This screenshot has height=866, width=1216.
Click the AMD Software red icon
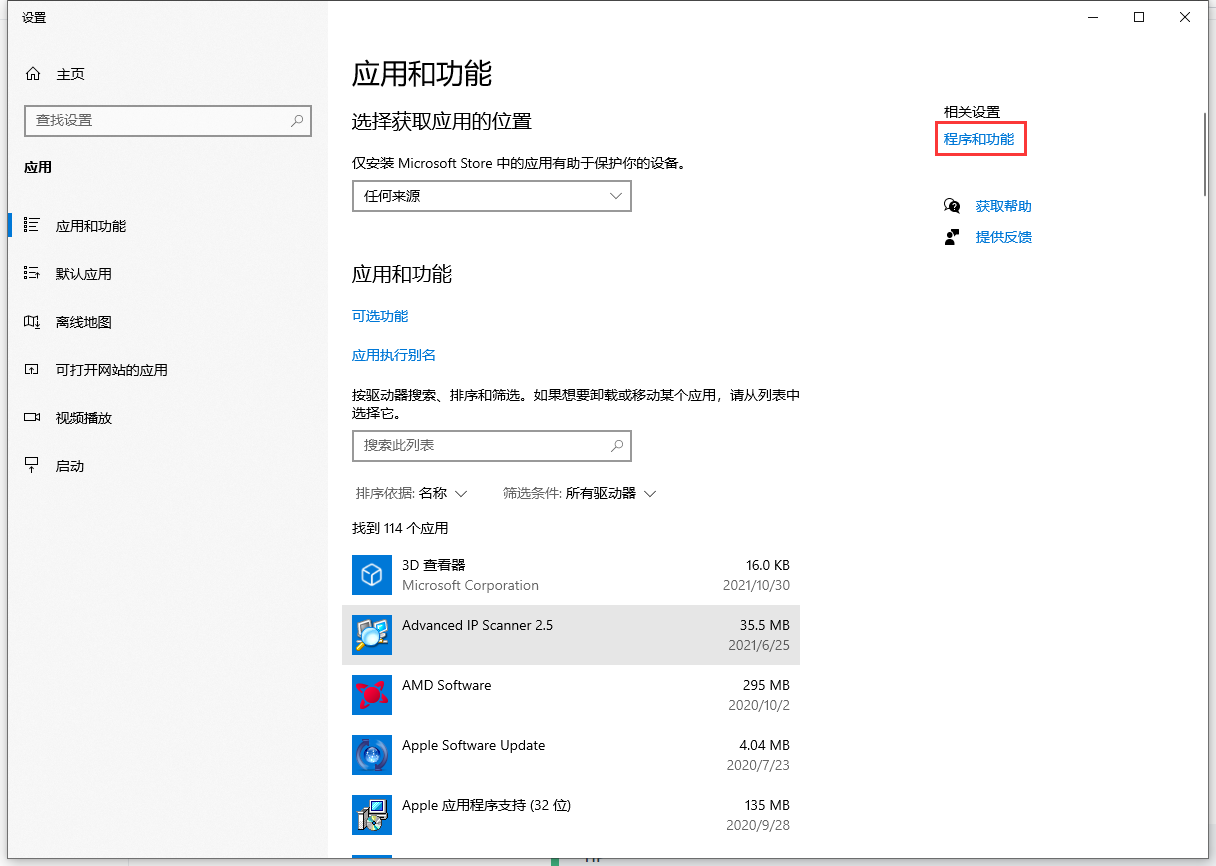[372, 695]
